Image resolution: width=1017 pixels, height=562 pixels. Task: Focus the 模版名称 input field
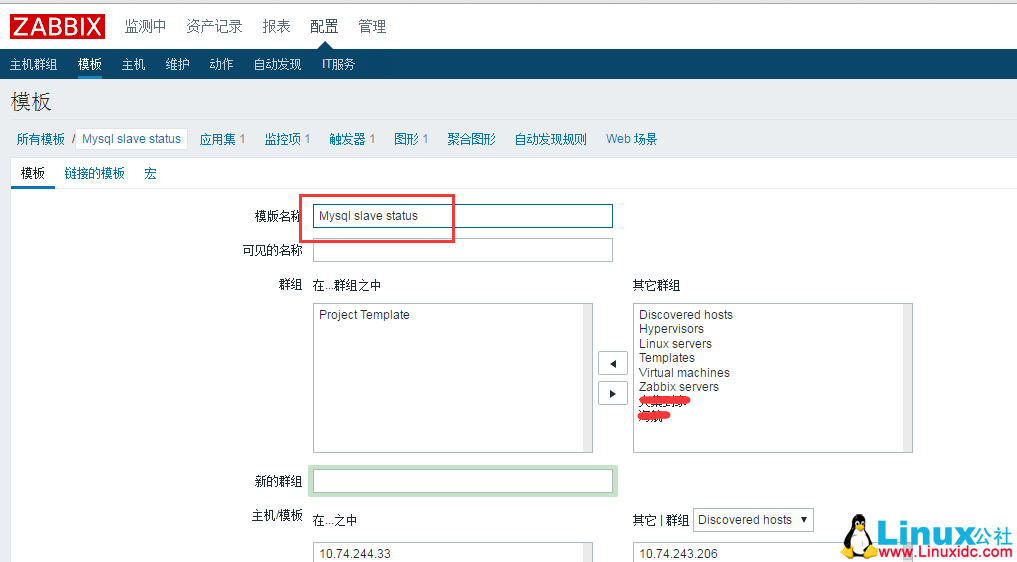point(462,216)
